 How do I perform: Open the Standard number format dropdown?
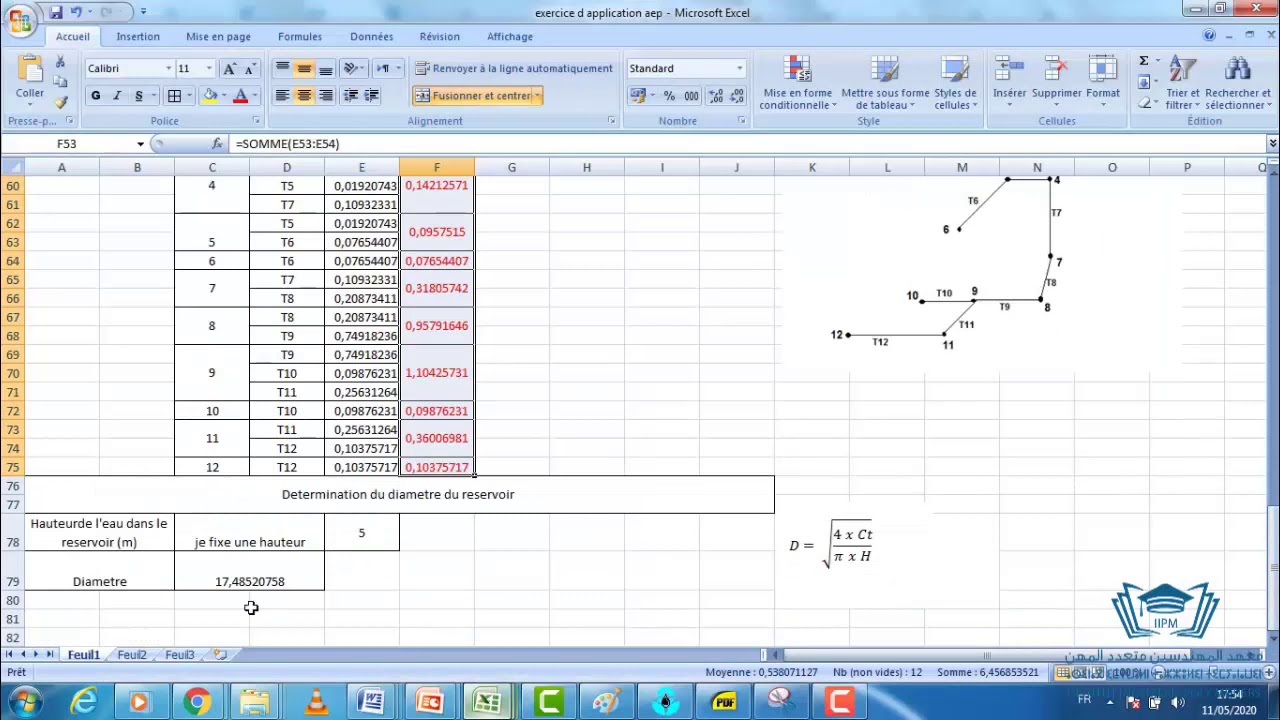pos(740,69)
